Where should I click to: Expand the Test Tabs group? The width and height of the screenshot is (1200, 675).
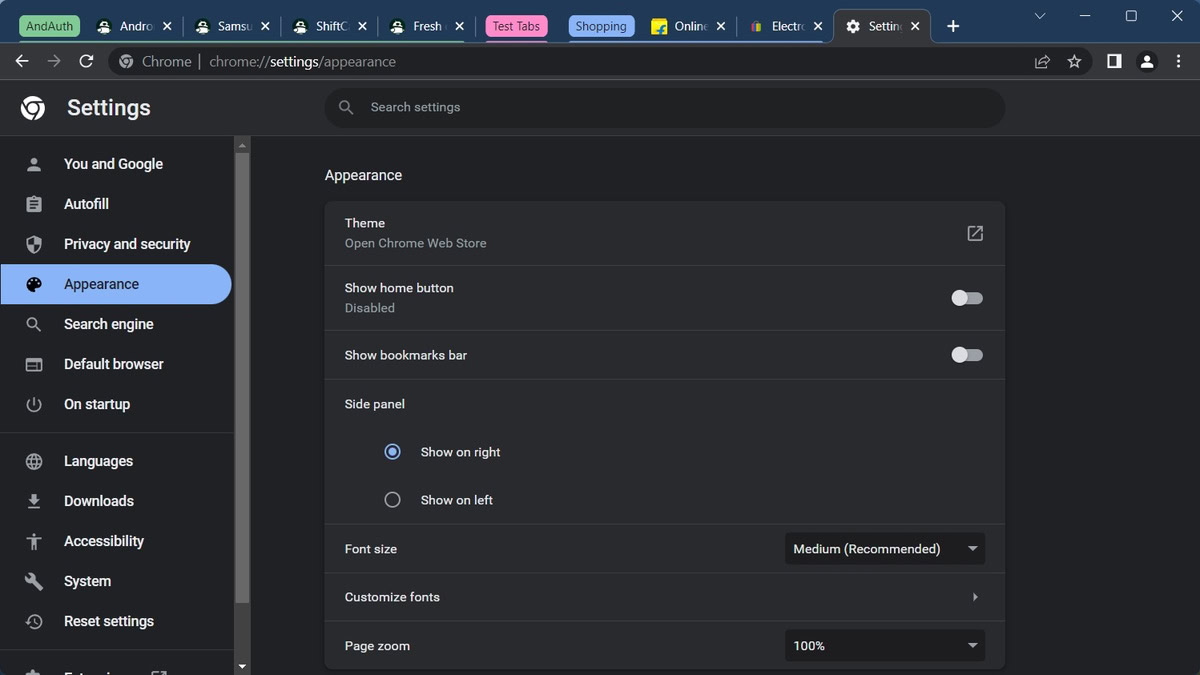[516, 26]
